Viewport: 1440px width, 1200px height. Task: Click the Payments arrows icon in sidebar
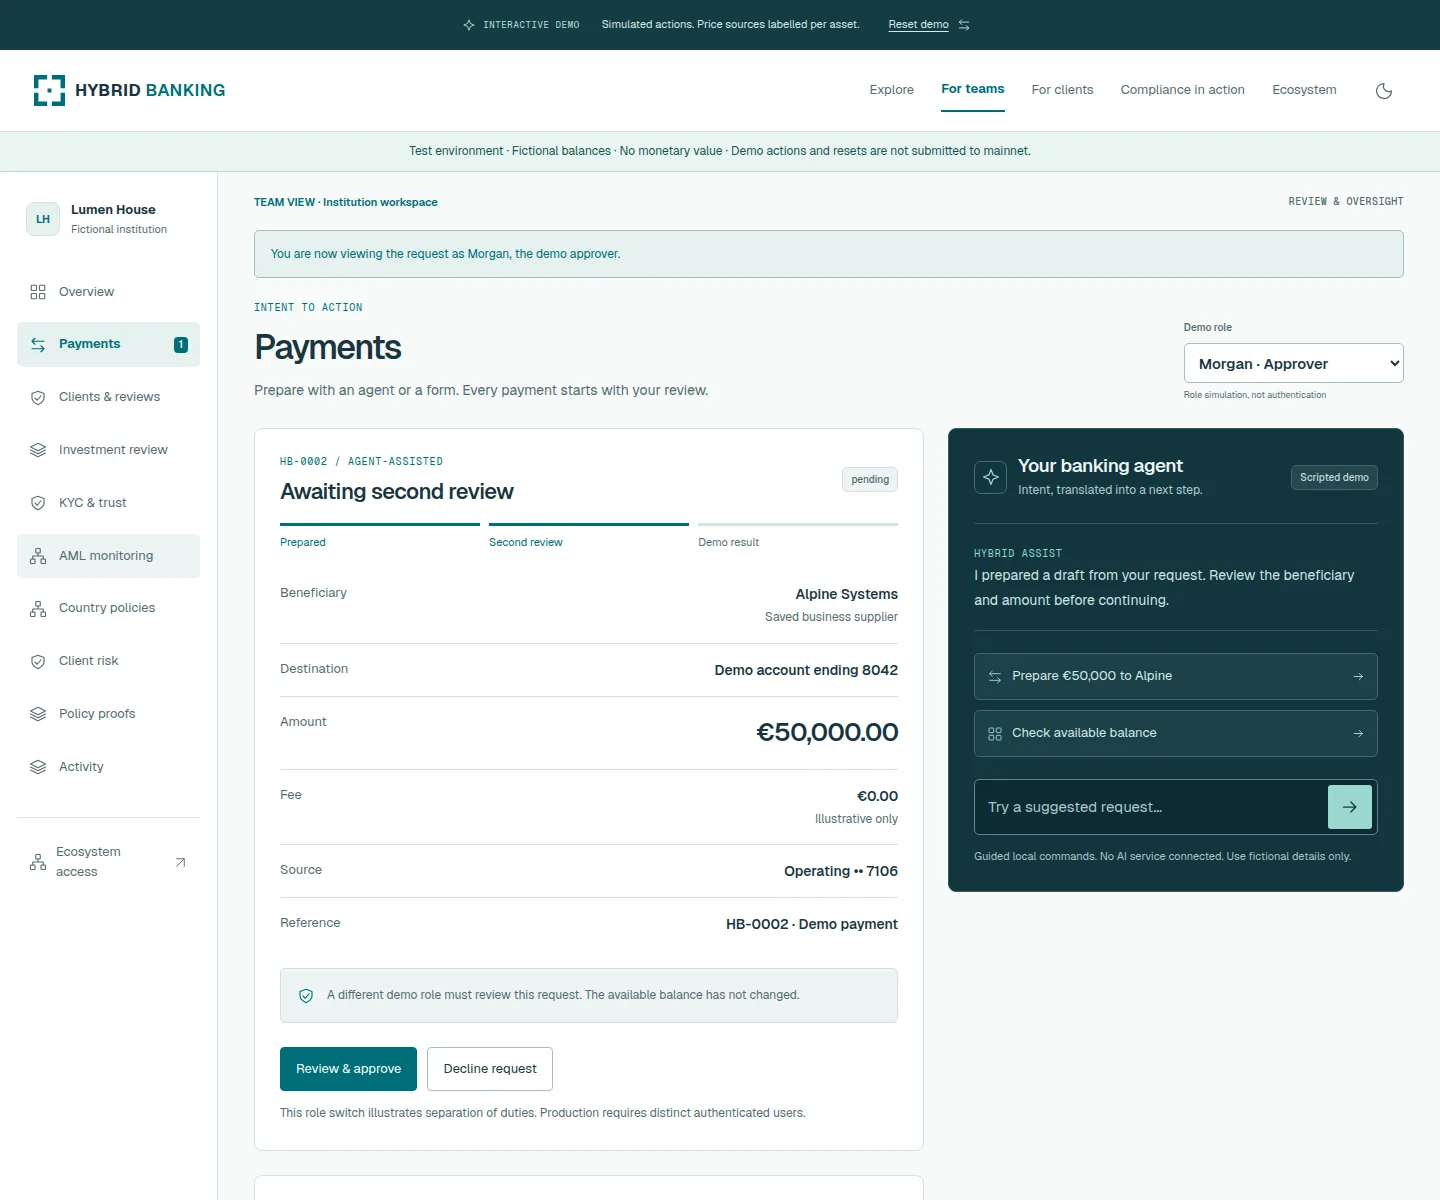click(x=38, y=345)
